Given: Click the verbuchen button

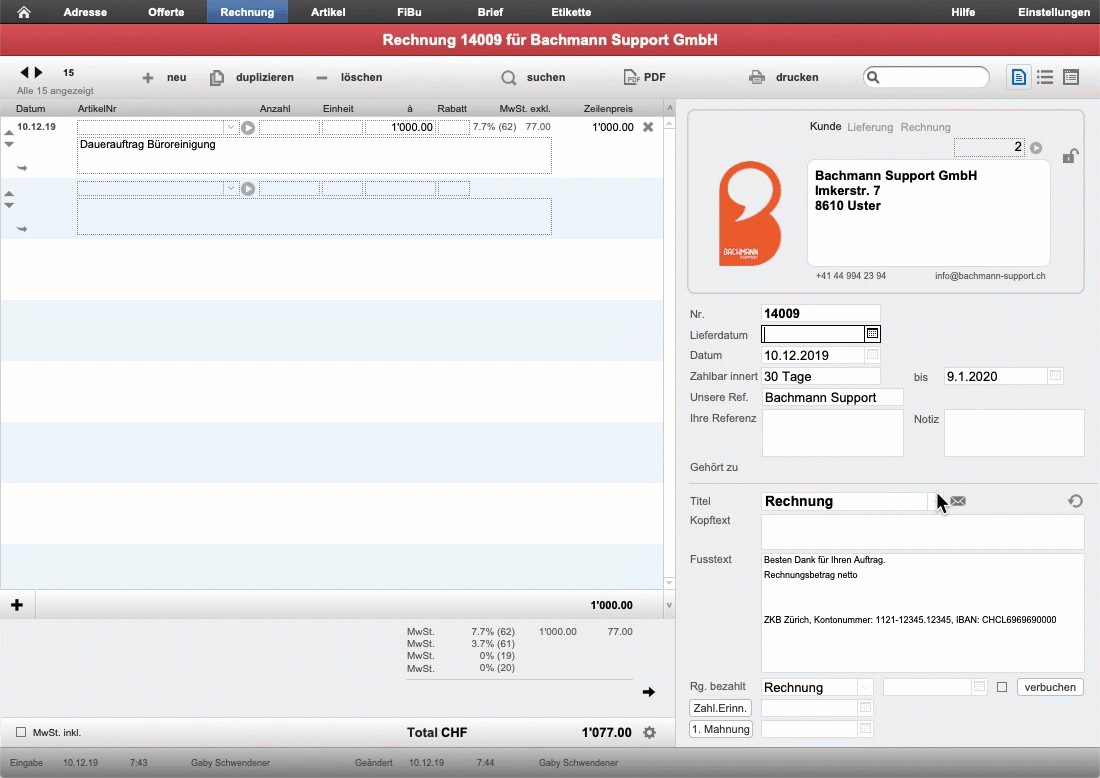Looking at the screenshot, I should tap(1049, 688).
